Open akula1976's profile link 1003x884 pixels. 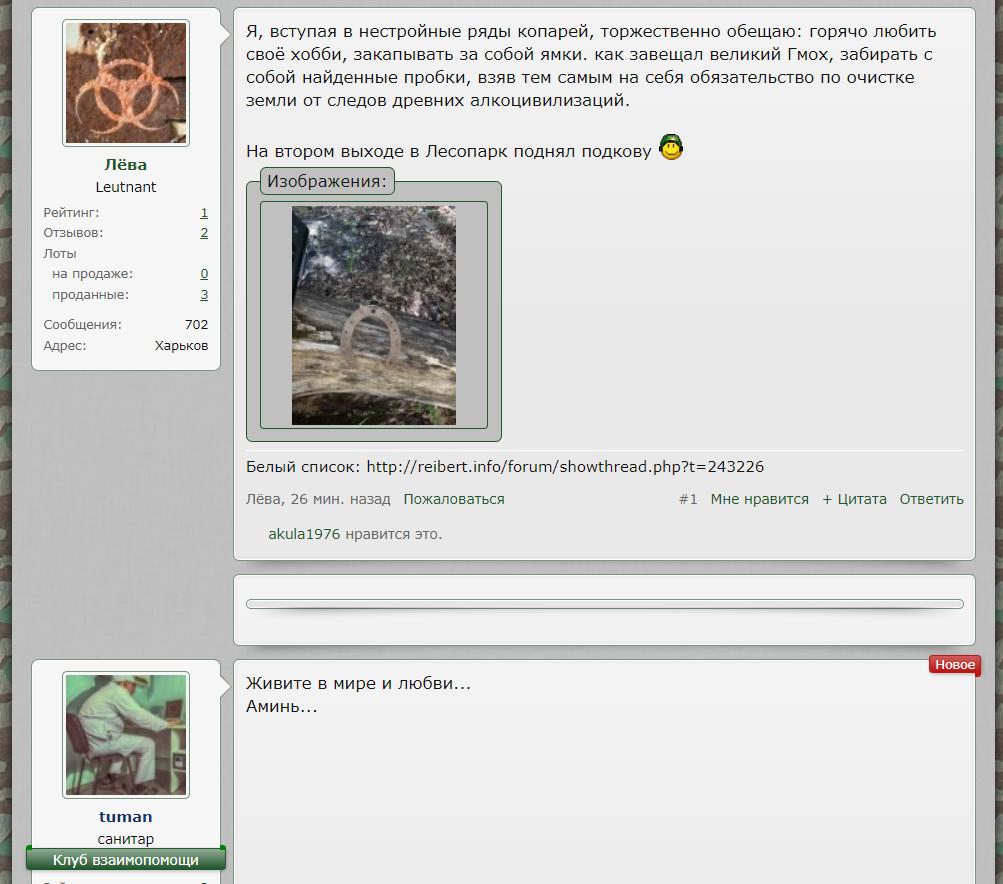(304, 534)
